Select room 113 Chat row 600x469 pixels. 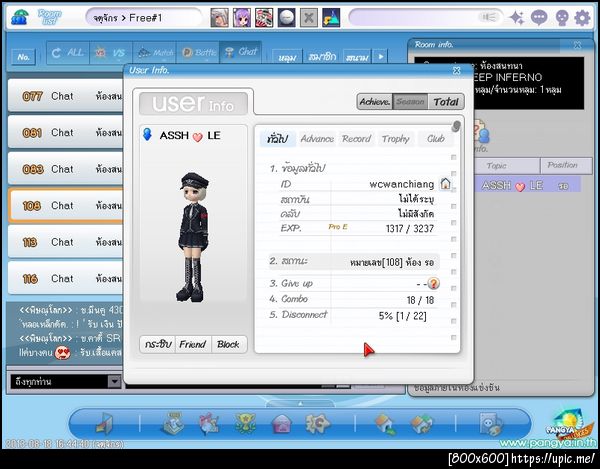click(x=65, y=242)
